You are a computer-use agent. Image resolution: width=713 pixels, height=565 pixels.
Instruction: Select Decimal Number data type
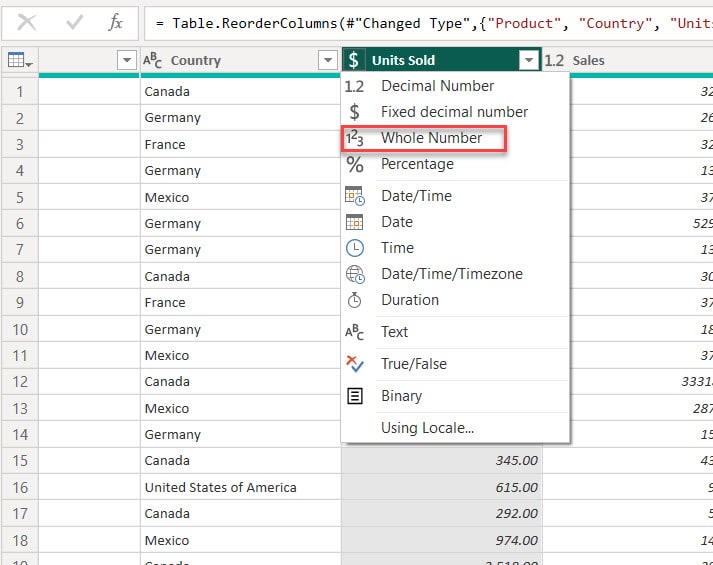(x=455, y=86)
